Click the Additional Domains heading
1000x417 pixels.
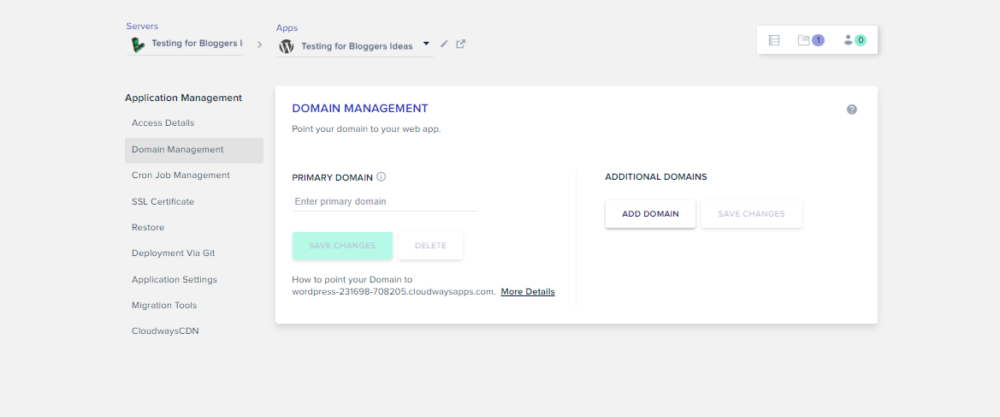click(x=656, y=177)
